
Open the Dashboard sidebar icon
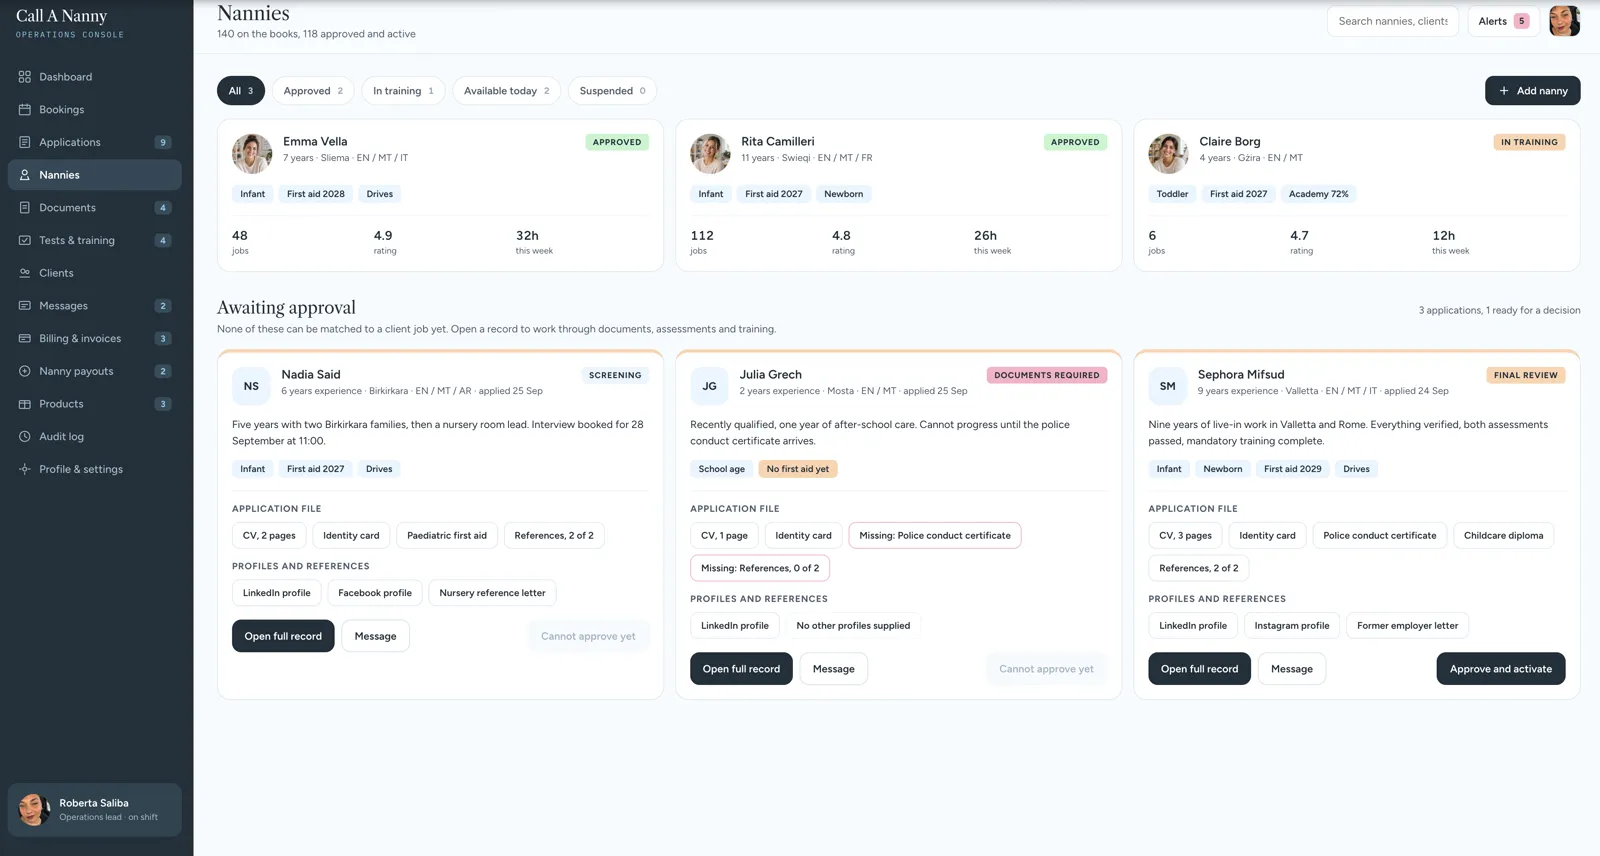point(25,77)
